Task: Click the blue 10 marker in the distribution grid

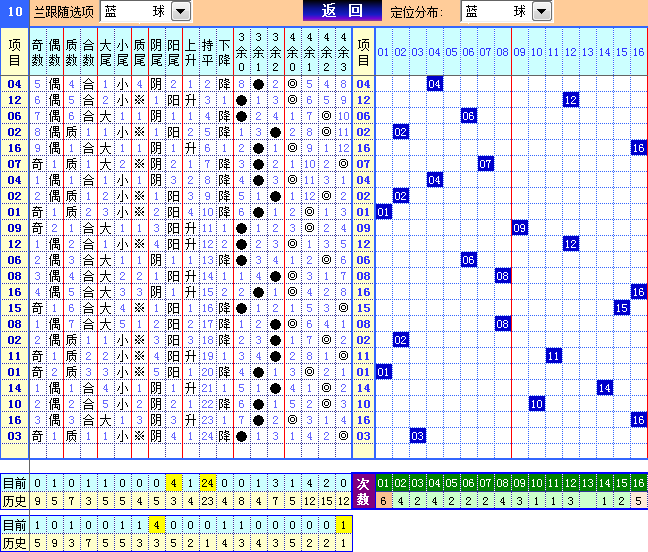Action: (536, 404)
